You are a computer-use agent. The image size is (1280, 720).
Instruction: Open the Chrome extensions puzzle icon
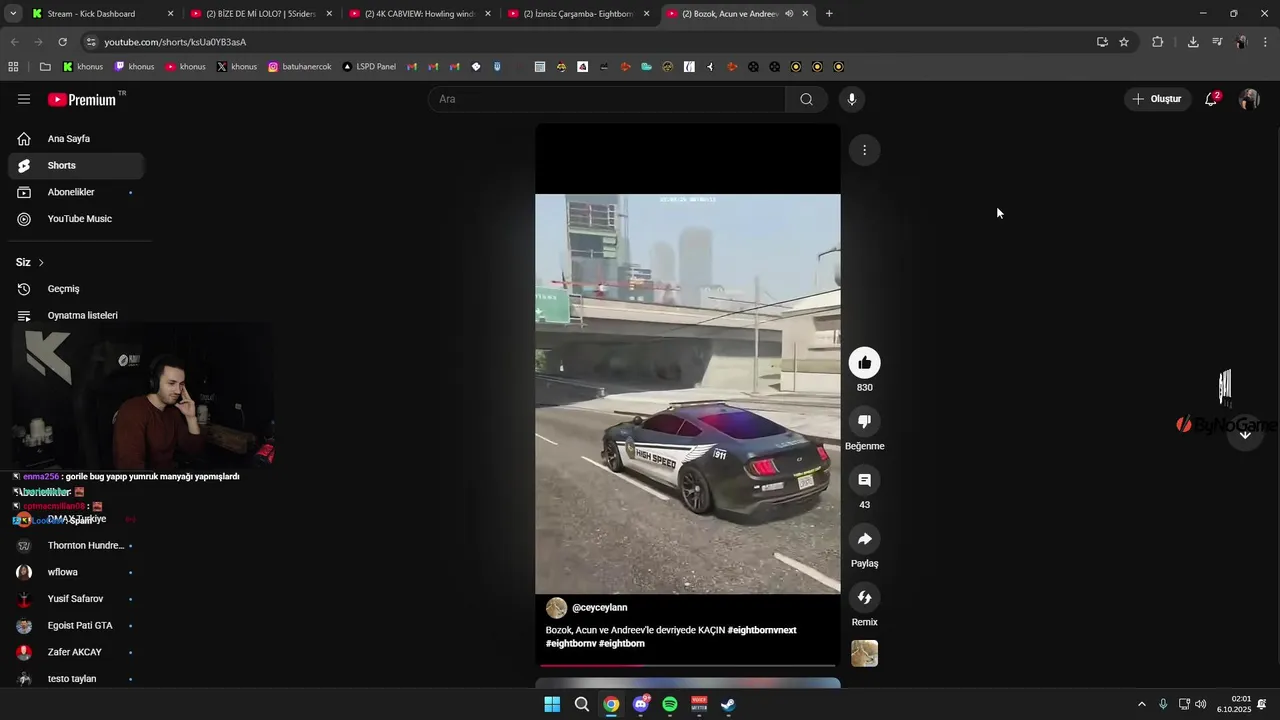click(x=1158, y=42)
